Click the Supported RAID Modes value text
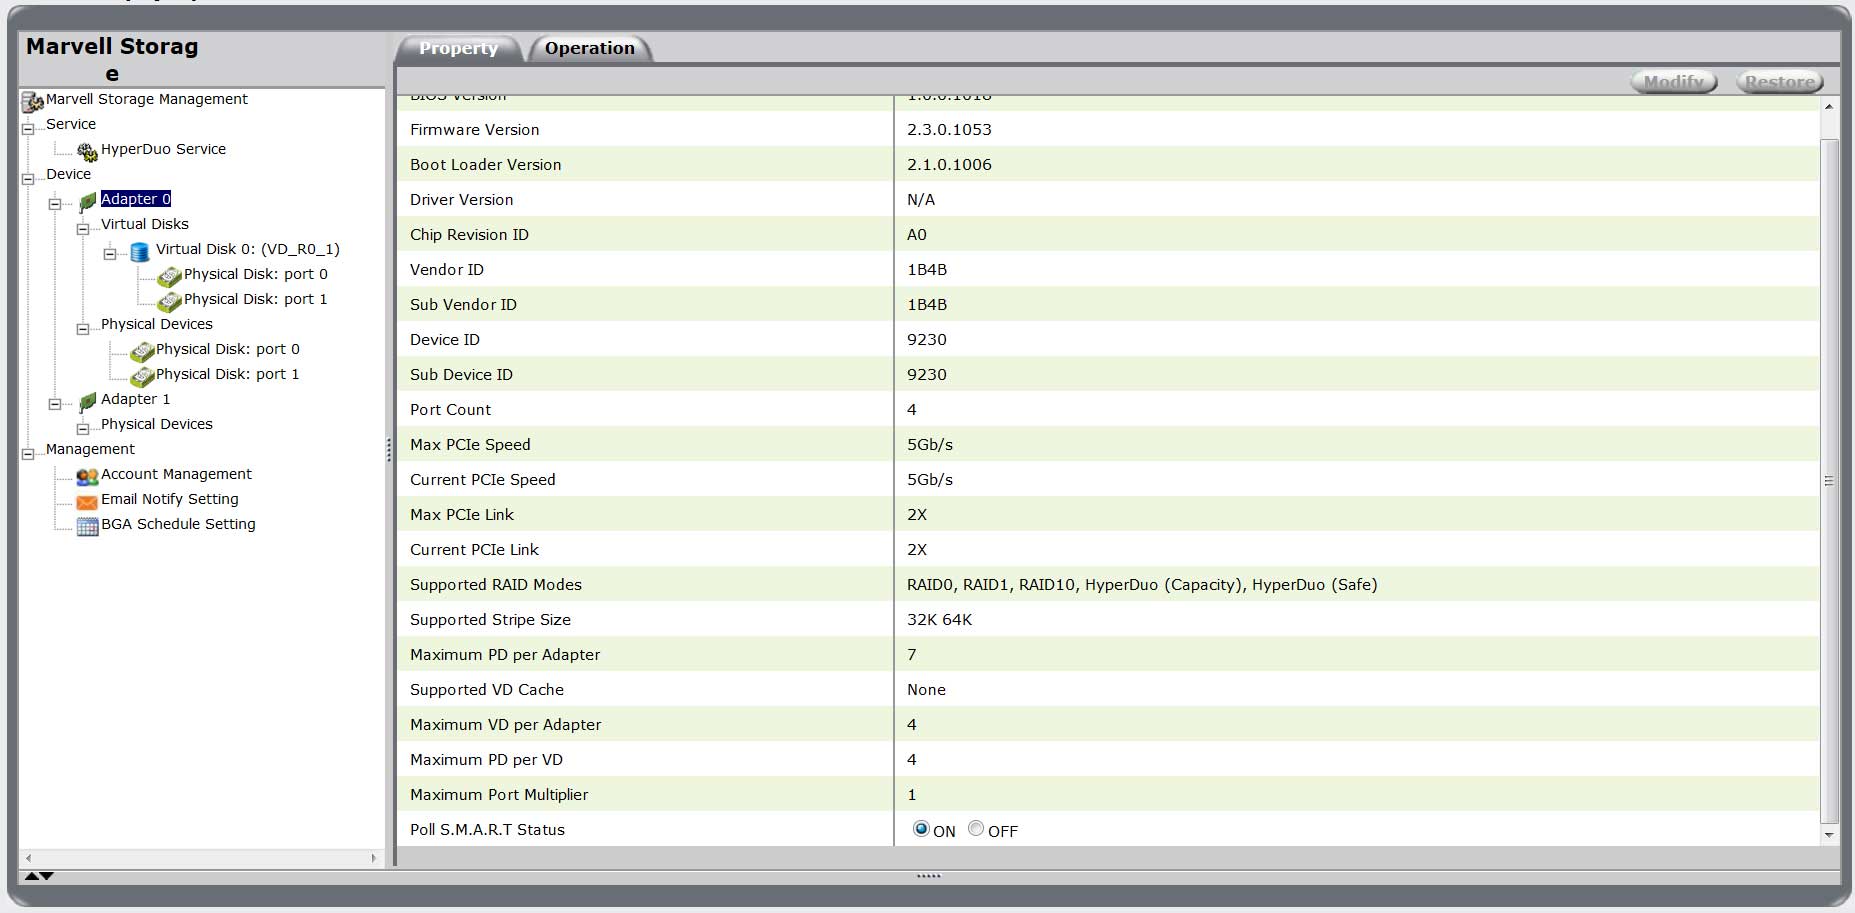This screenshot has height=913, width=1855. tap(1142, 585)
